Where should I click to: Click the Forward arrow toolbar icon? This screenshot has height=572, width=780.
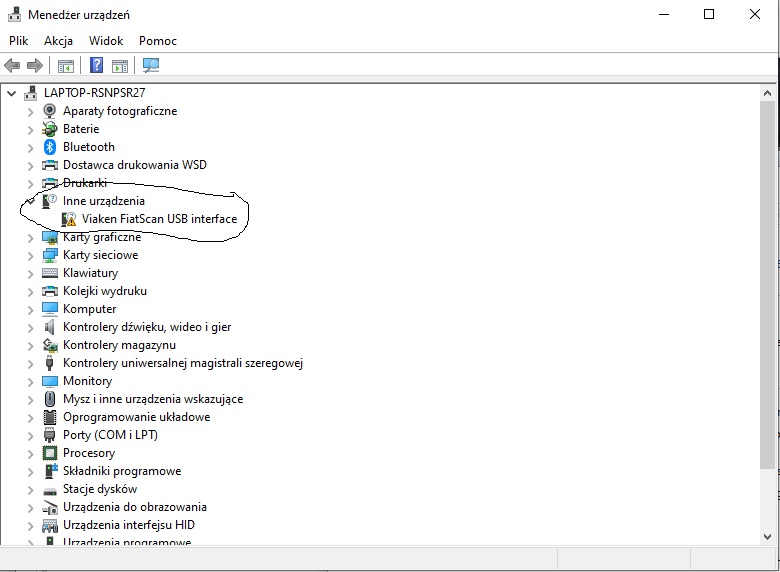pyautogui.click(x=35, y=65)
